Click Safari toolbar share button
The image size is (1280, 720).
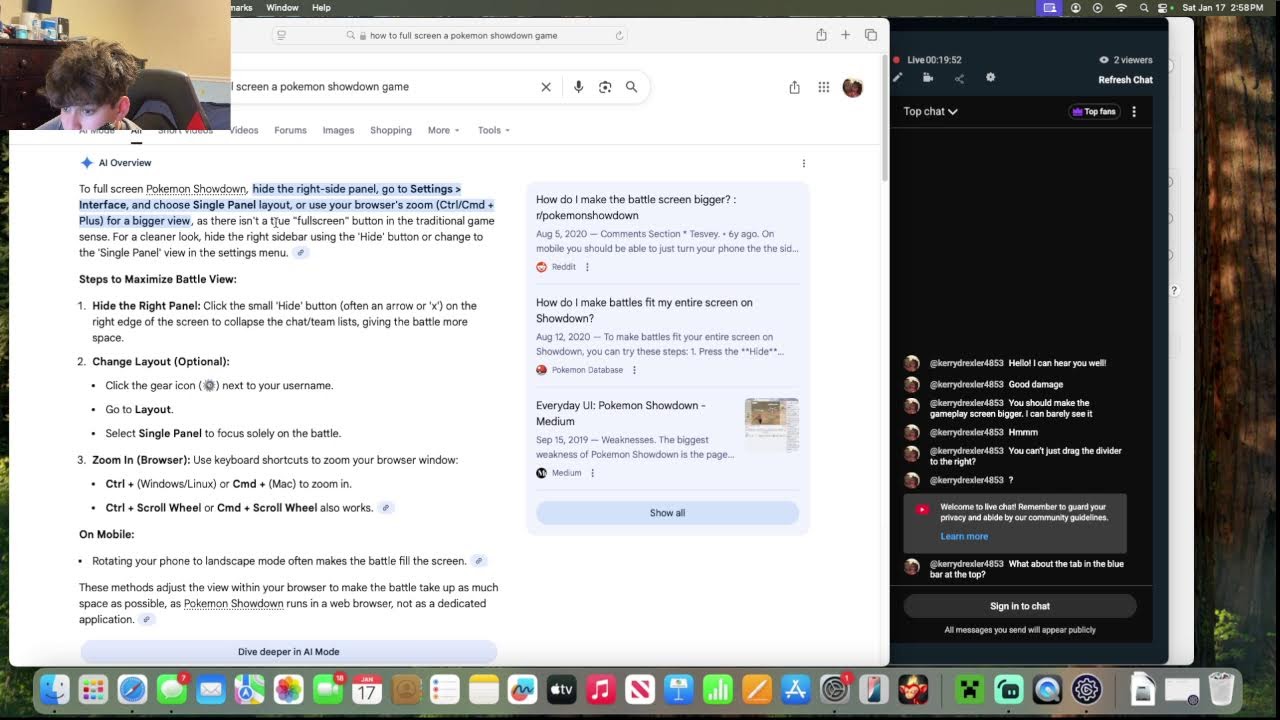tap(821, 35)
